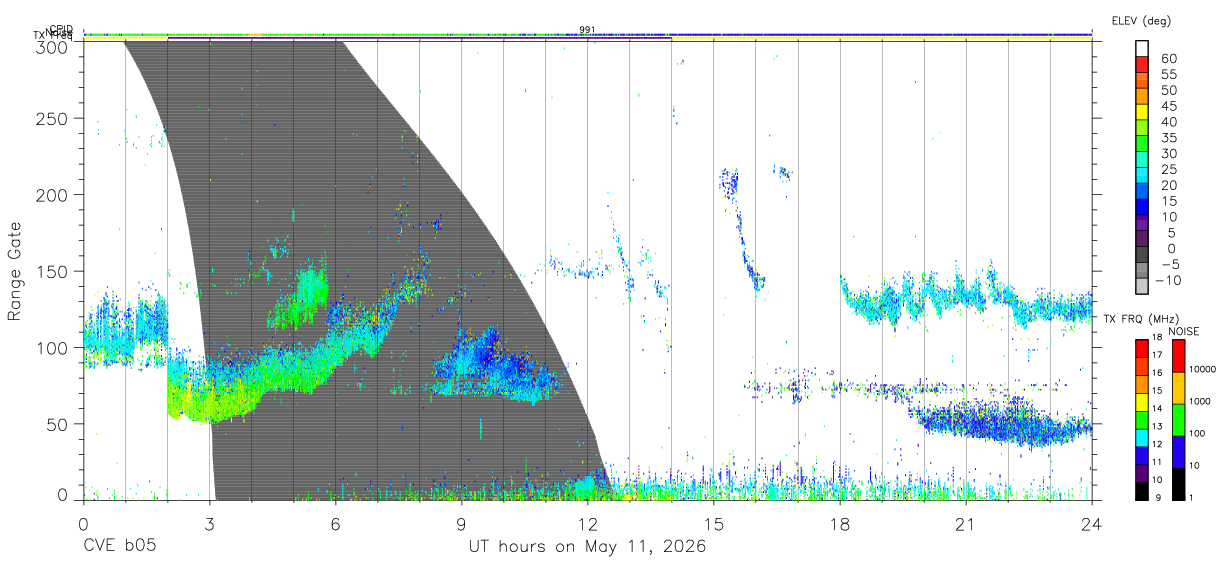
Task: Click the '24' UT hour tick label
Action: coord(1092,523)
